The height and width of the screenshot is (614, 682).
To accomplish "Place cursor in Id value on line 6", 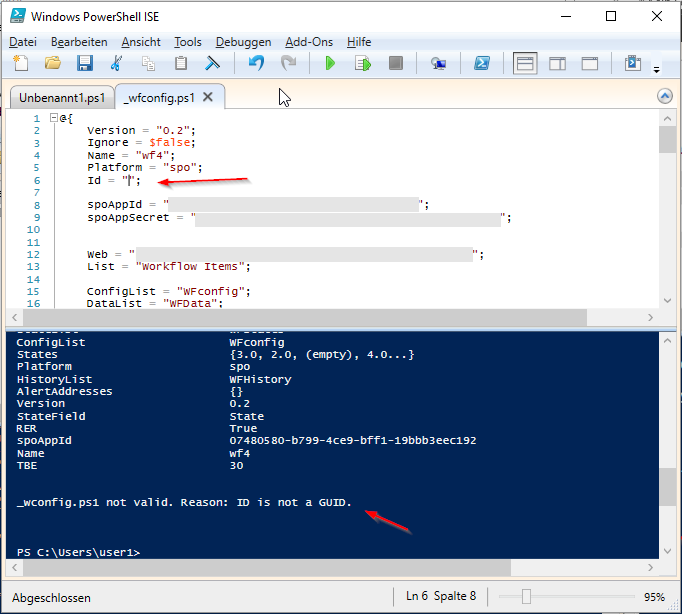I will click(x=129, y=180).
